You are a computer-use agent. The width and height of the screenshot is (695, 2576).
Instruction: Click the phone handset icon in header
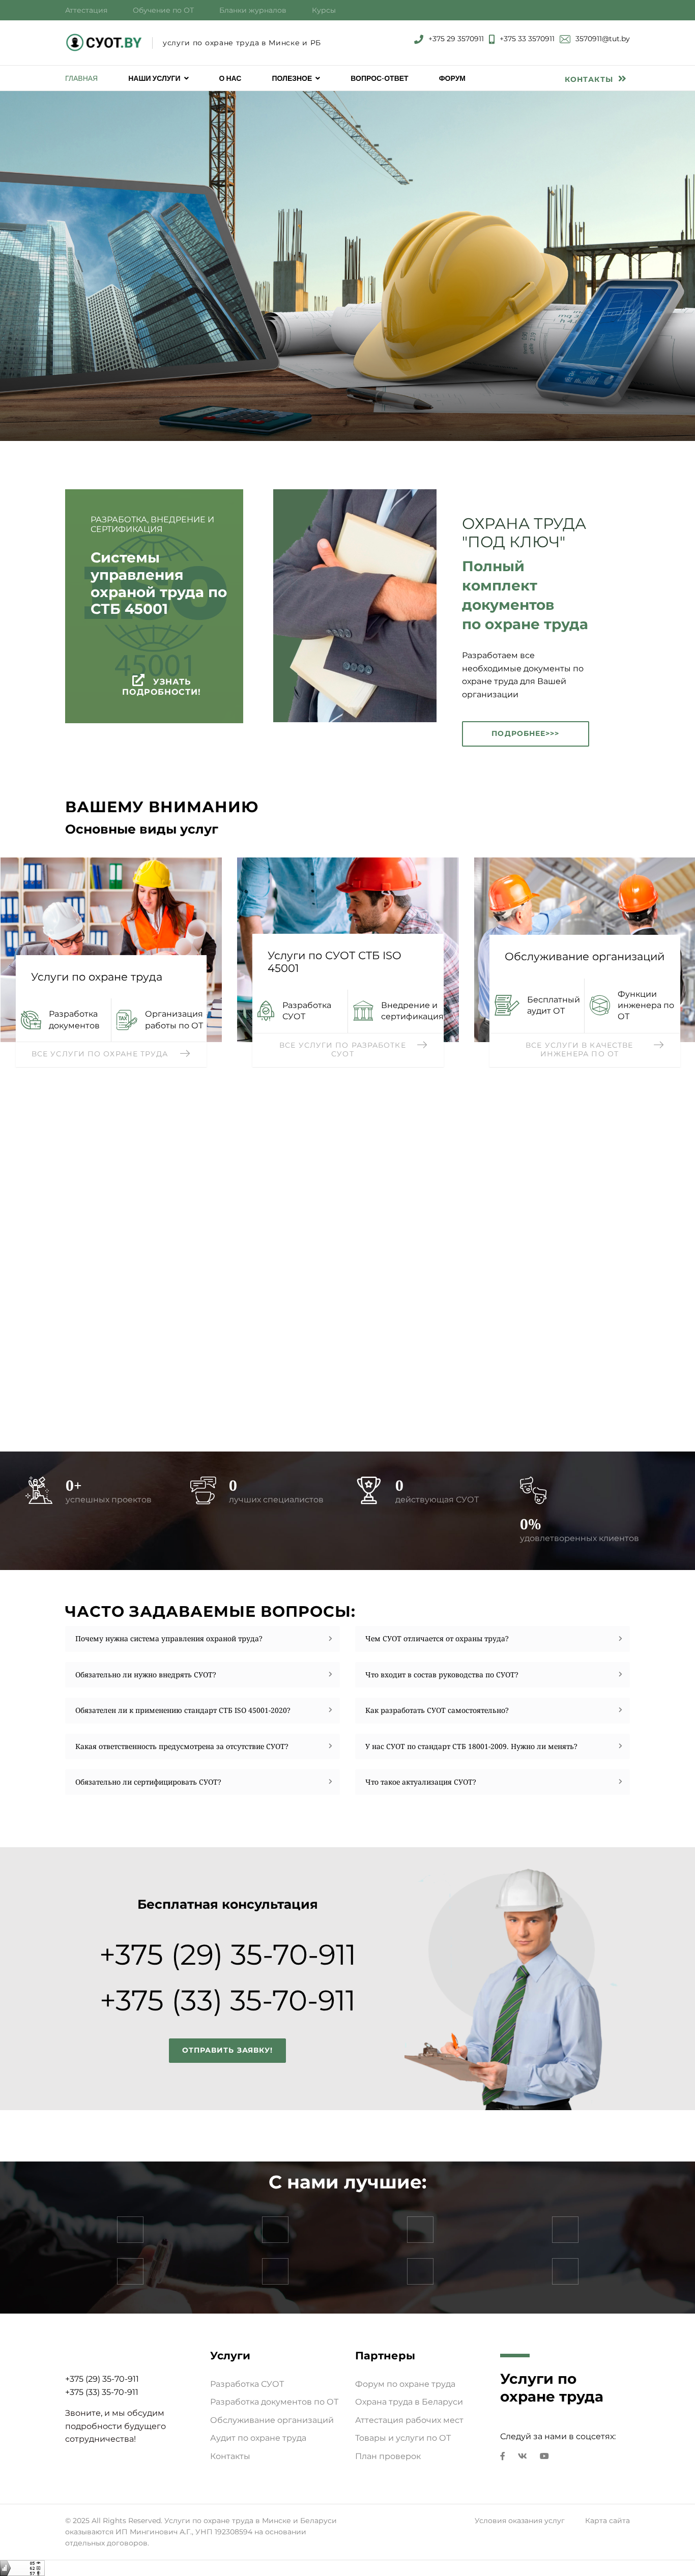419,39
